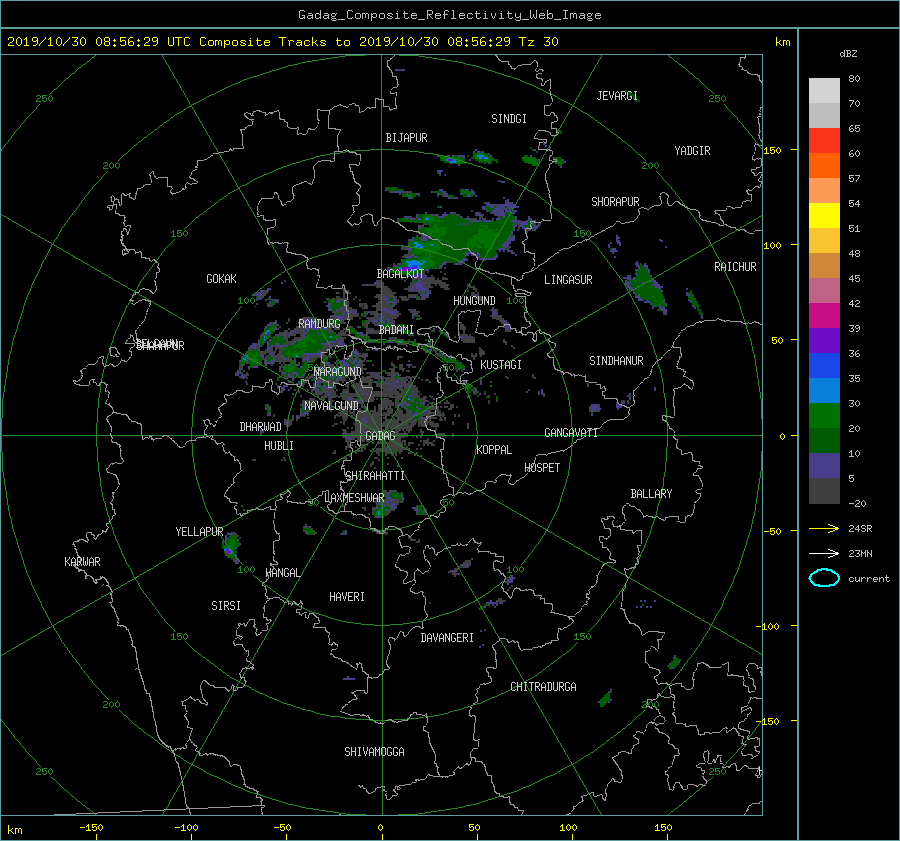Viewport: 900px width, 841px height.
Task: Click the KUSTAGI city label
Action: pos(501,365)
